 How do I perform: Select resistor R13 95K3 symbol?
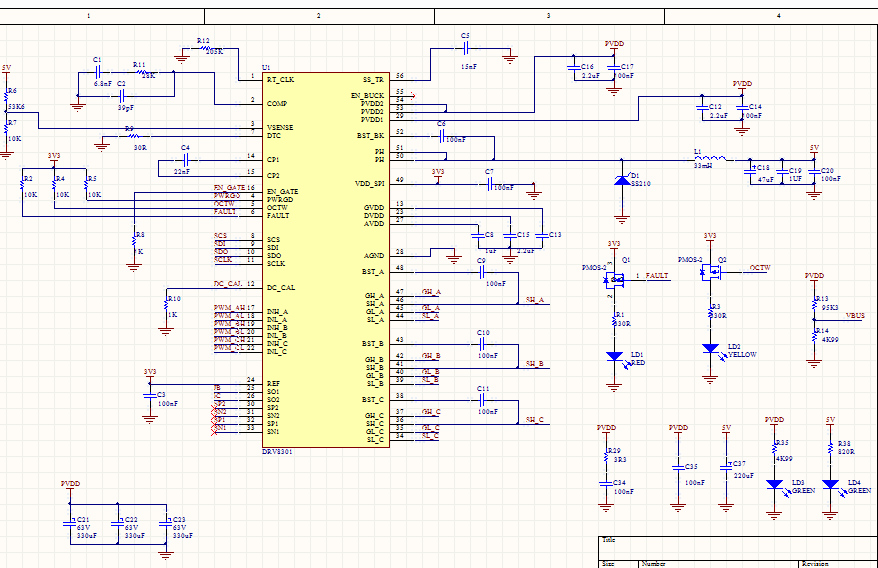click(x=815, y=304)
